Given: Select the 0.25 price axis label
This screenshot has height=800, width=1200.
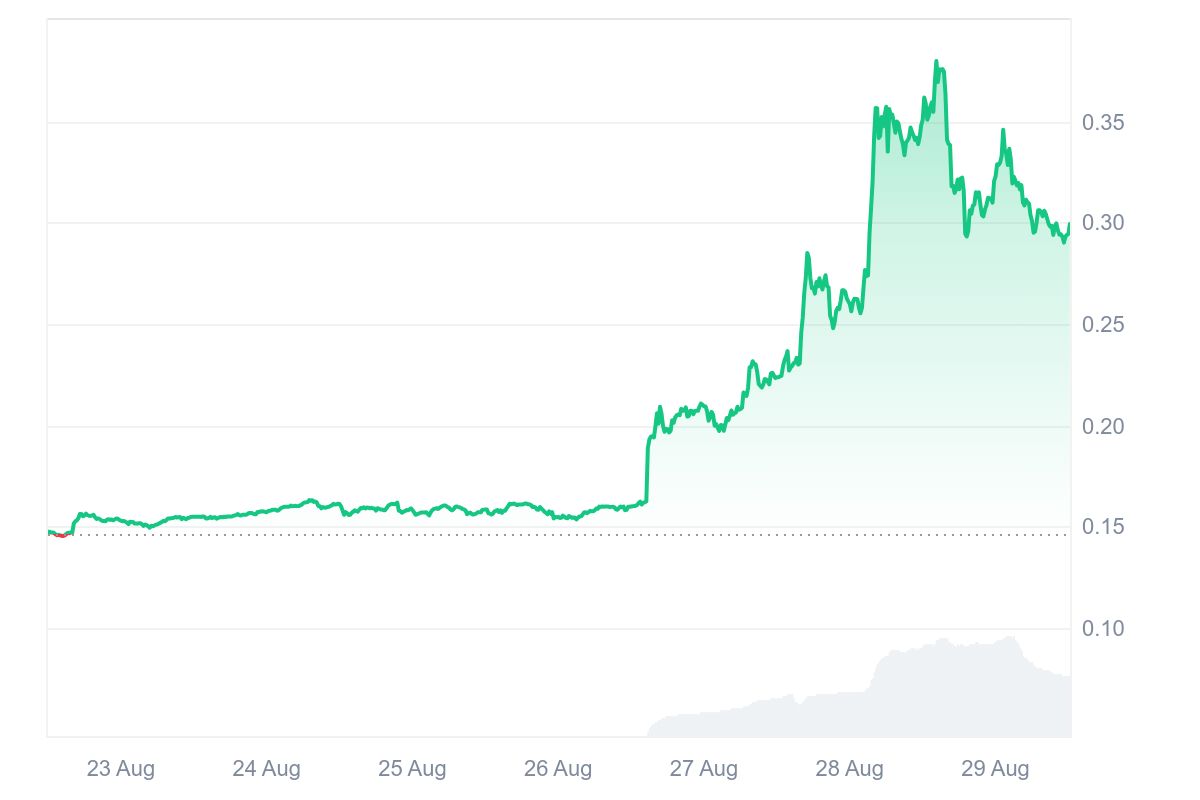Looking at the screenshot, I should click(x=1103, y=325).
